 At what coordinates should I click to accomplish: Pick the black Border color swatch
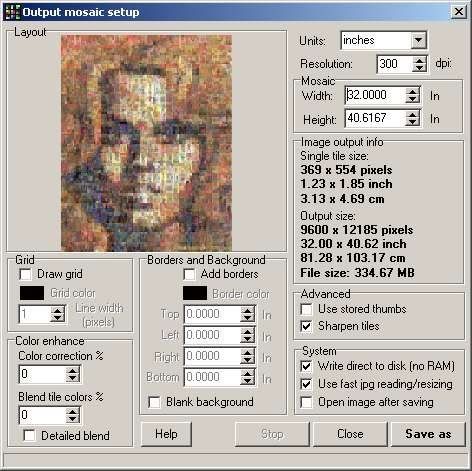click(195, 293)
